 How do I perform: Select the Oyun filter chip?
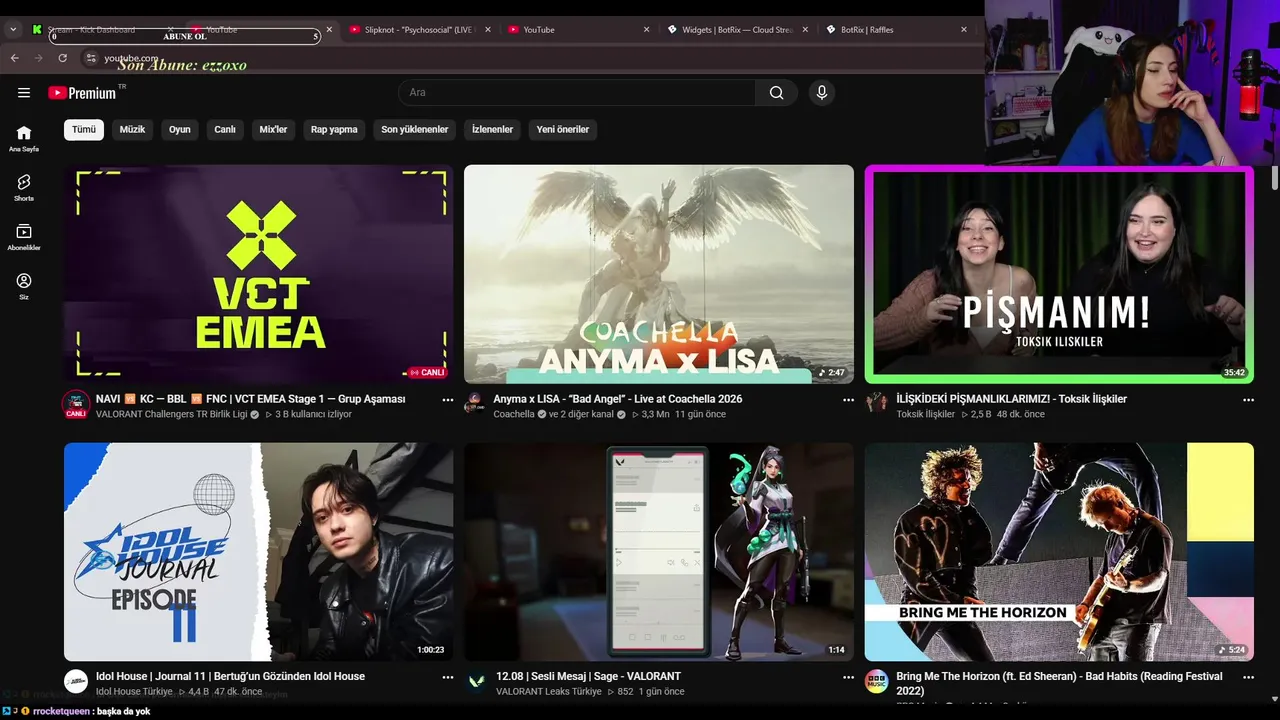(x=180, y=130)
